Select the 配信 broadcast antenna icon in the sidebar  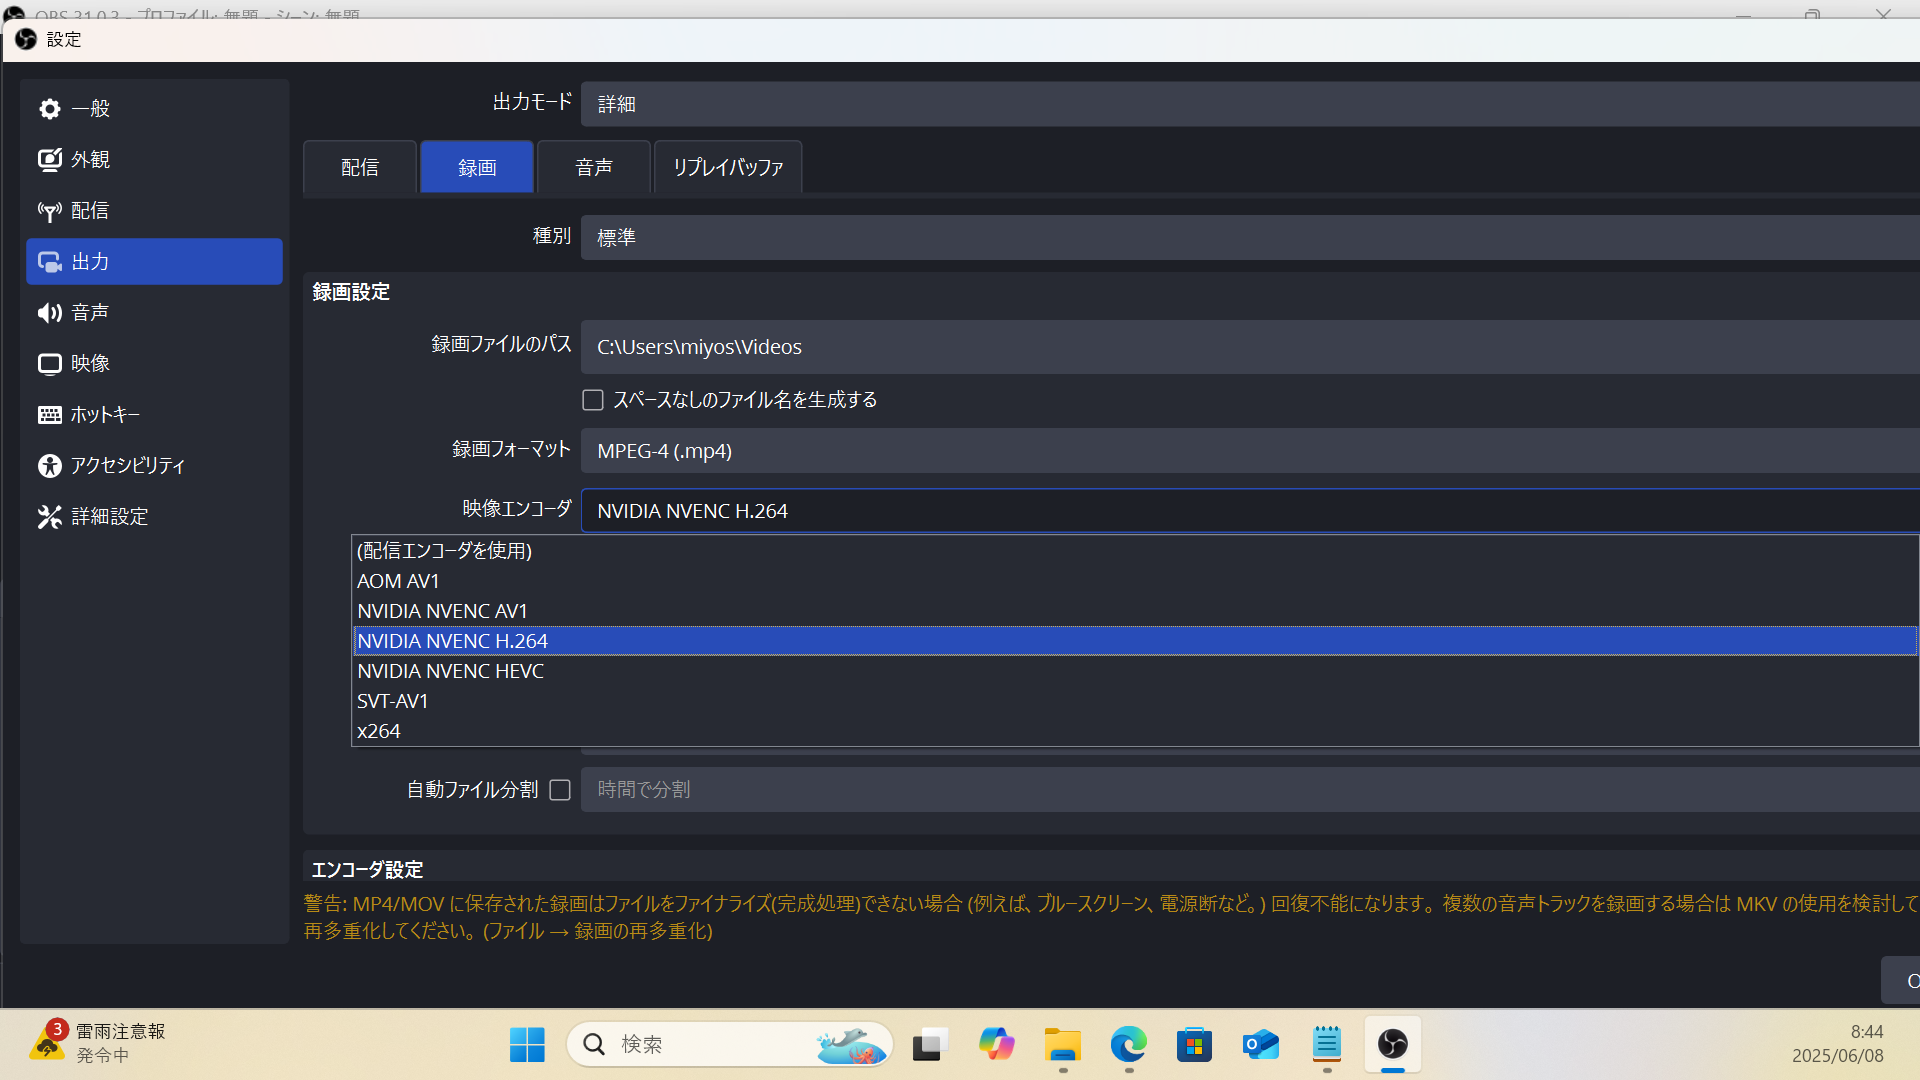coord(50,210)
